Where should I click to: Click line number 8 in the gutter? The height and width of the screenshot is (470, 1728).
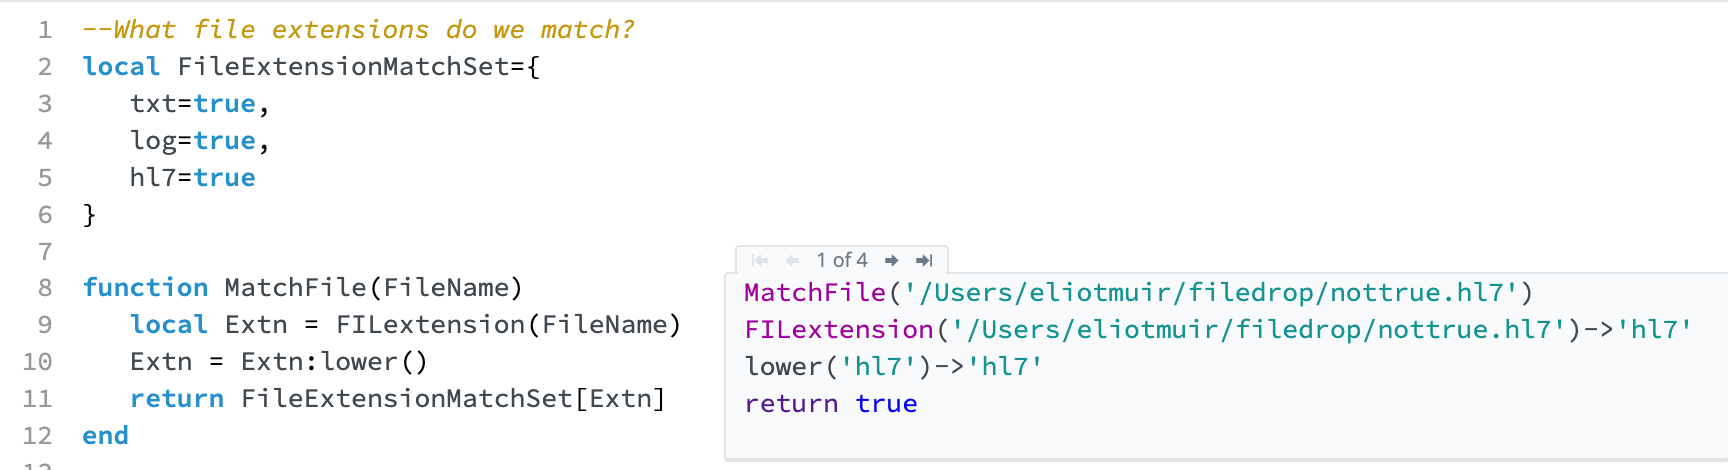pyautogui.click(x=45, y=288)
